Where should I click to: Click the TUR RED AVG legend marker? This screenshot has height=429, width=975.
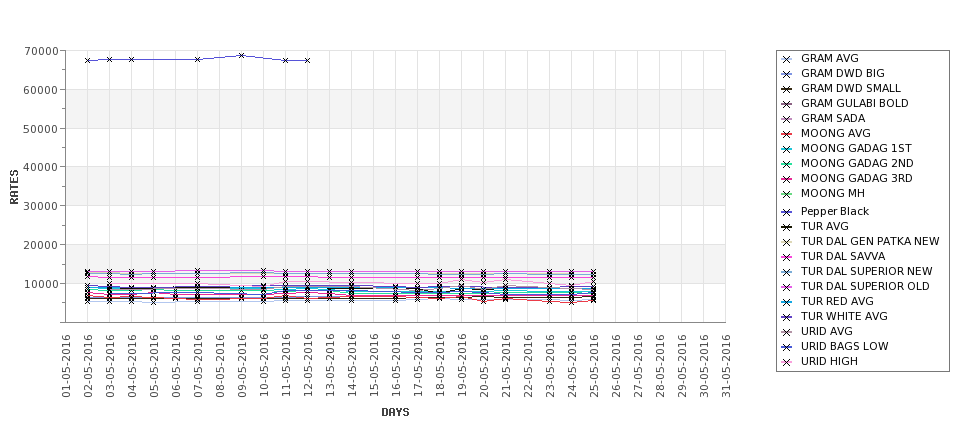787,302
